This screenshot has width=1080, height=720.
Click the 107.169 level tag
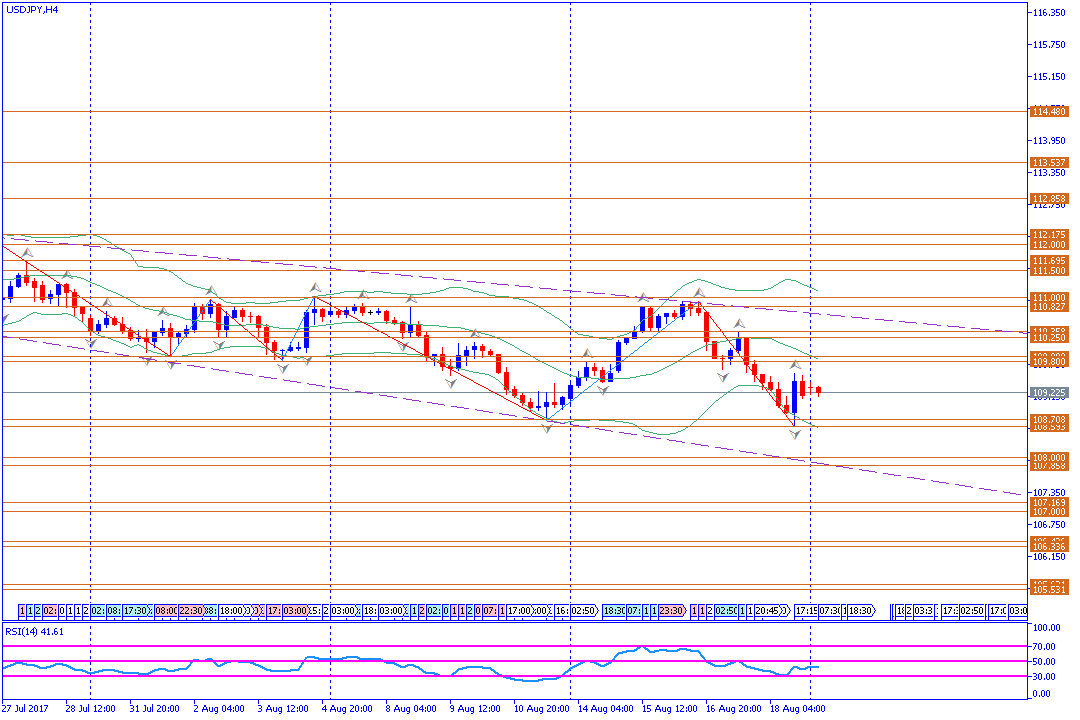1049,503
